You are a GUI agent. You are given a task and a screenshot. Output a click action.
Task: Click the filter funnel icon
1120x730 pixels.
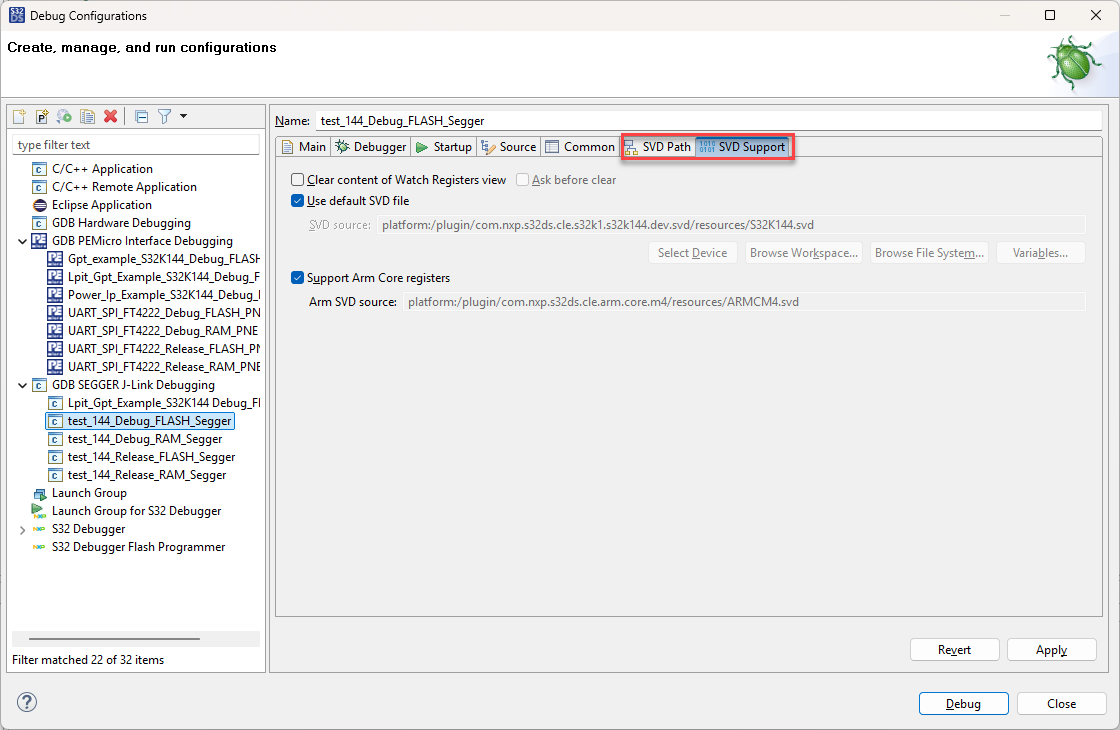[x=164, y=116]
